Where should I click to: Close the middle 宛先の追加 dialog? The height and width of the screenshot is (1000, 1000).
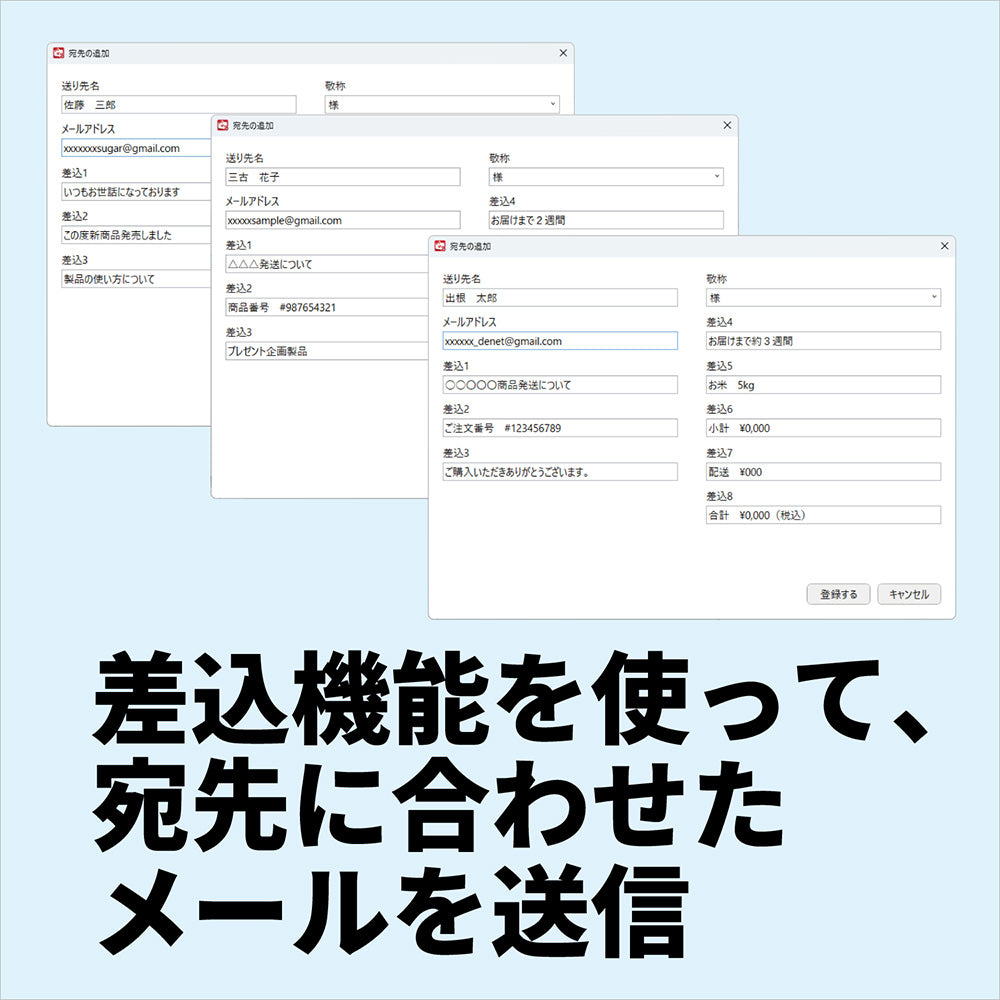coord(727,126)
